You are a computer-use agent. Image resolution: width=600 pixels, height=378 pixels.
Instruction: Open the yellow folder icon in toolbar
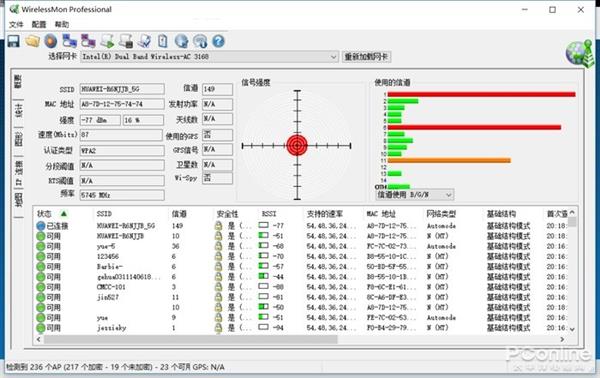point(33,41)
